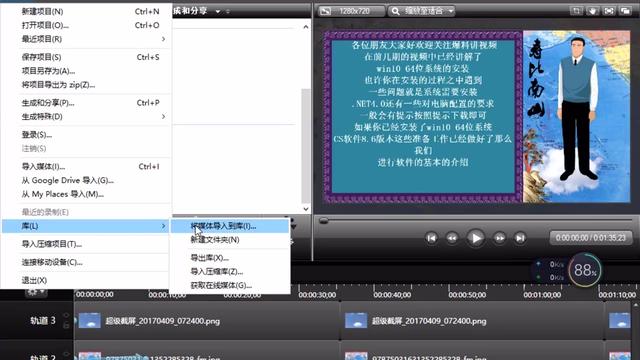Click the 0:00:00;00 / 0:01:35;23 time display

591,238
